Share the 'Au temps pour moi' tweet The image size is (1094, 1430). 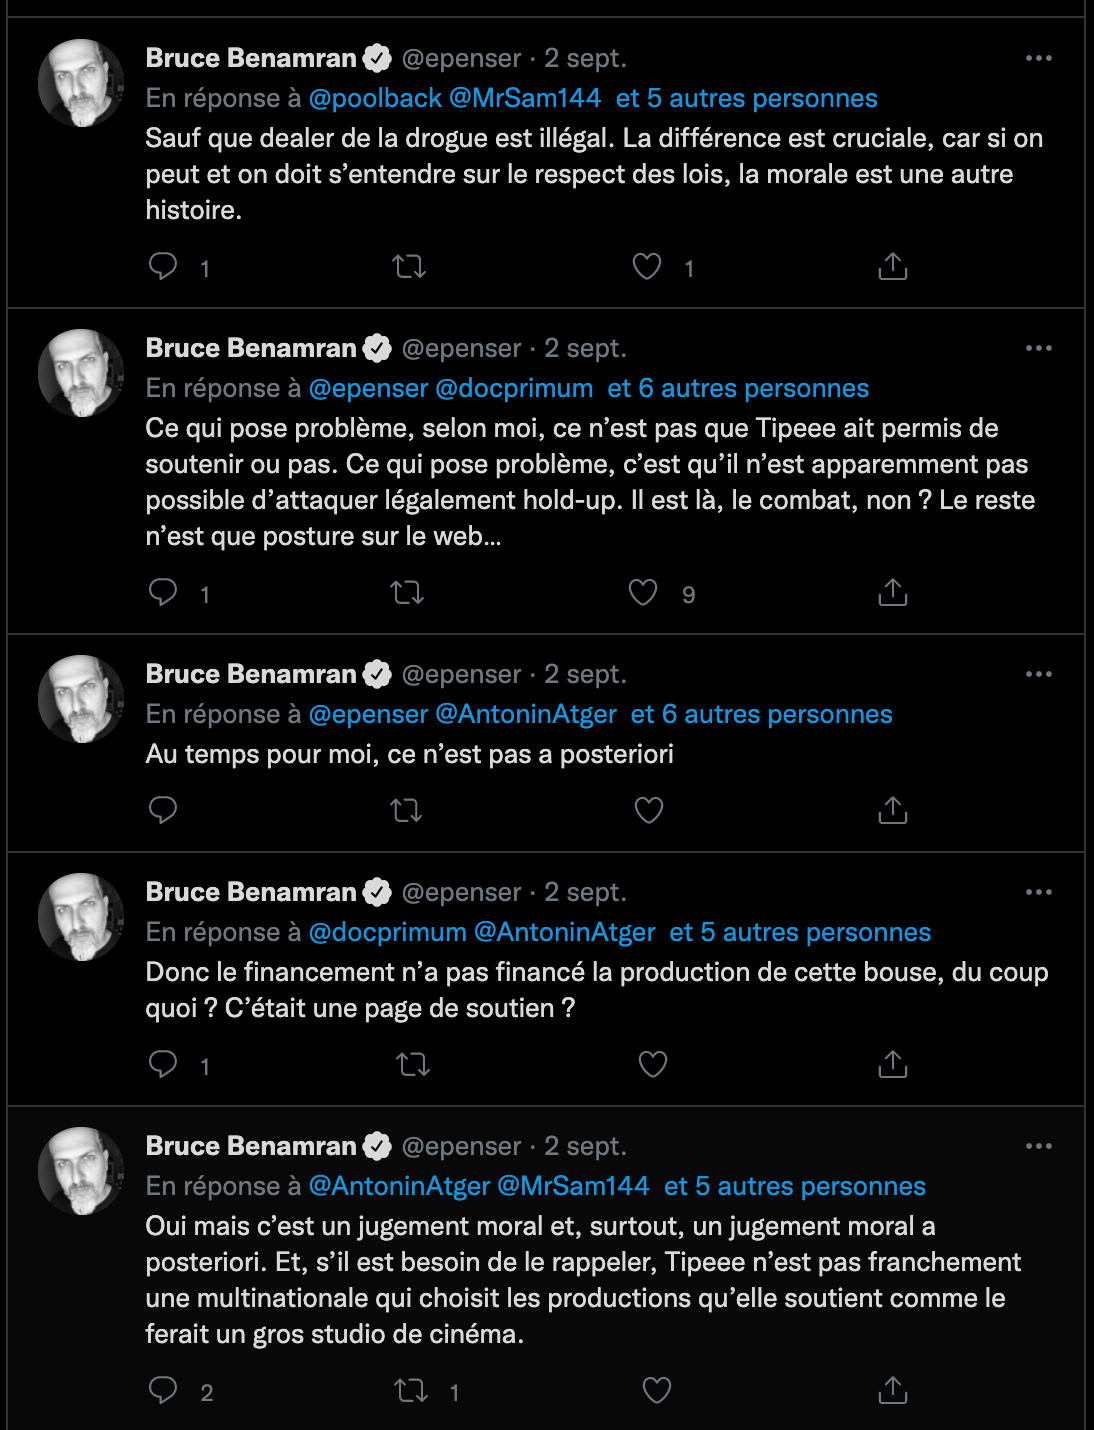(892, 810)
